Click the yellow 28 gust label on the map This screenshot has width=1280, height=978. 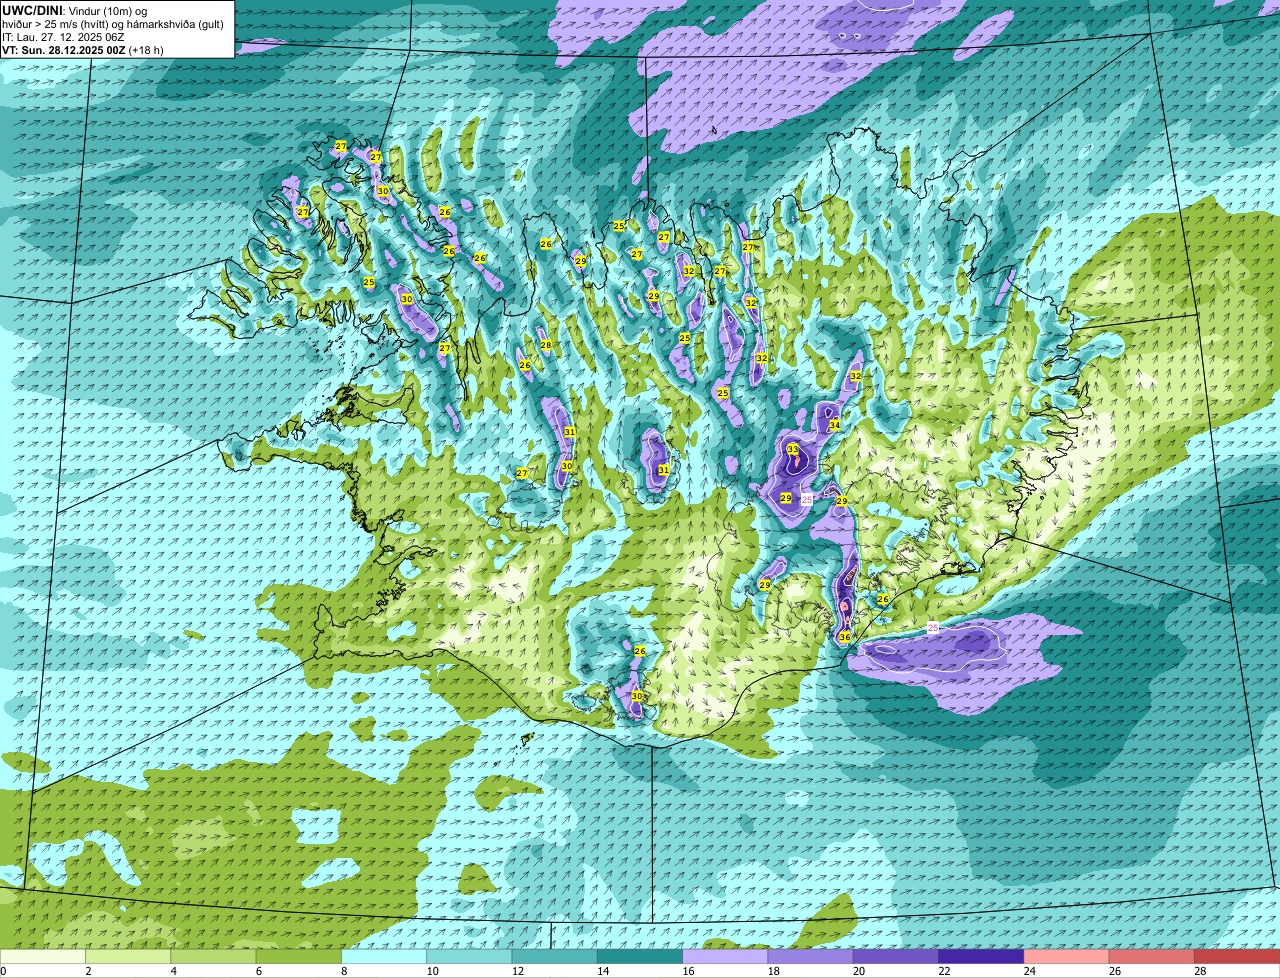pos(546,345)
